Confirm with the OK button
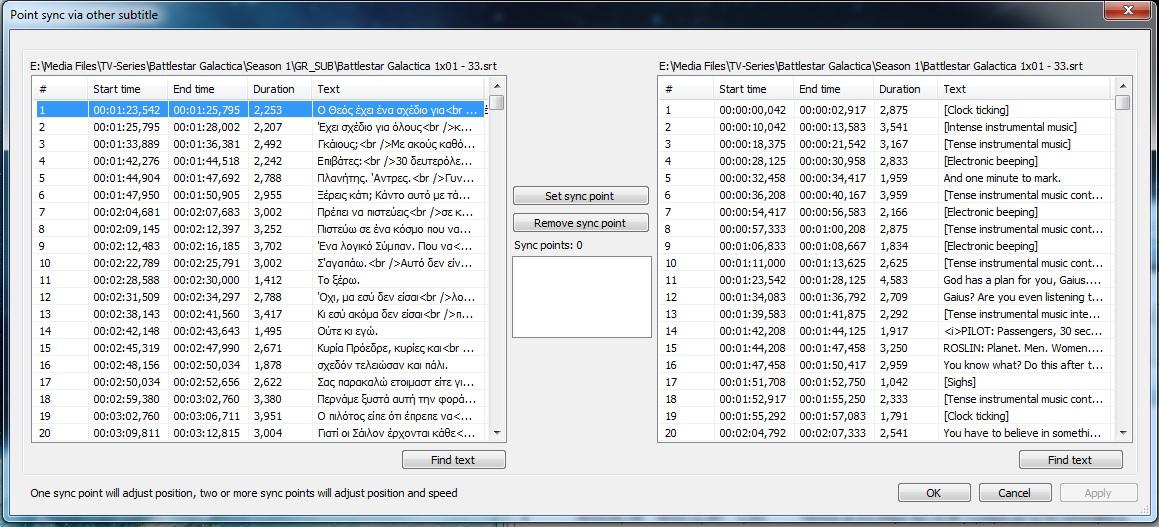The image size is (1159, 527). 934,492
